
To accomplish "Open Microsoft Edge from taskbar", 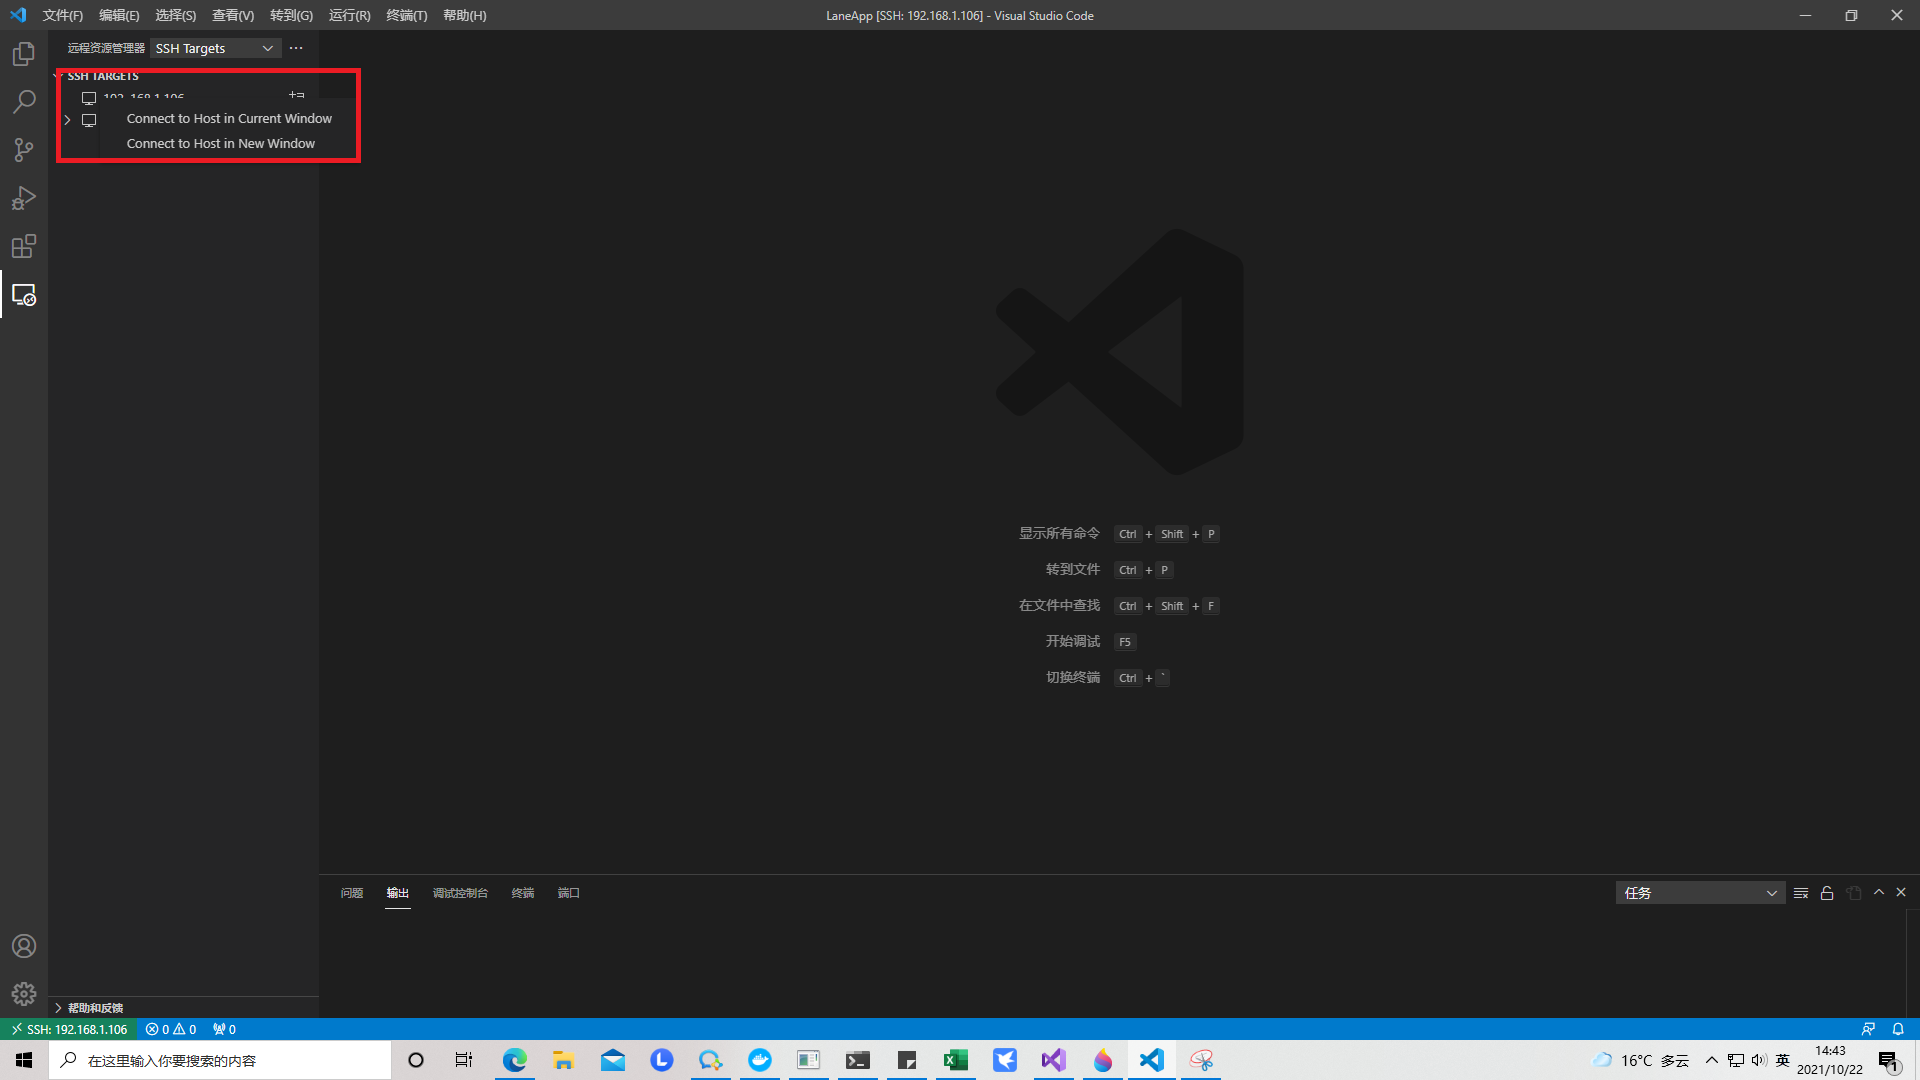I will point(515,1060).
